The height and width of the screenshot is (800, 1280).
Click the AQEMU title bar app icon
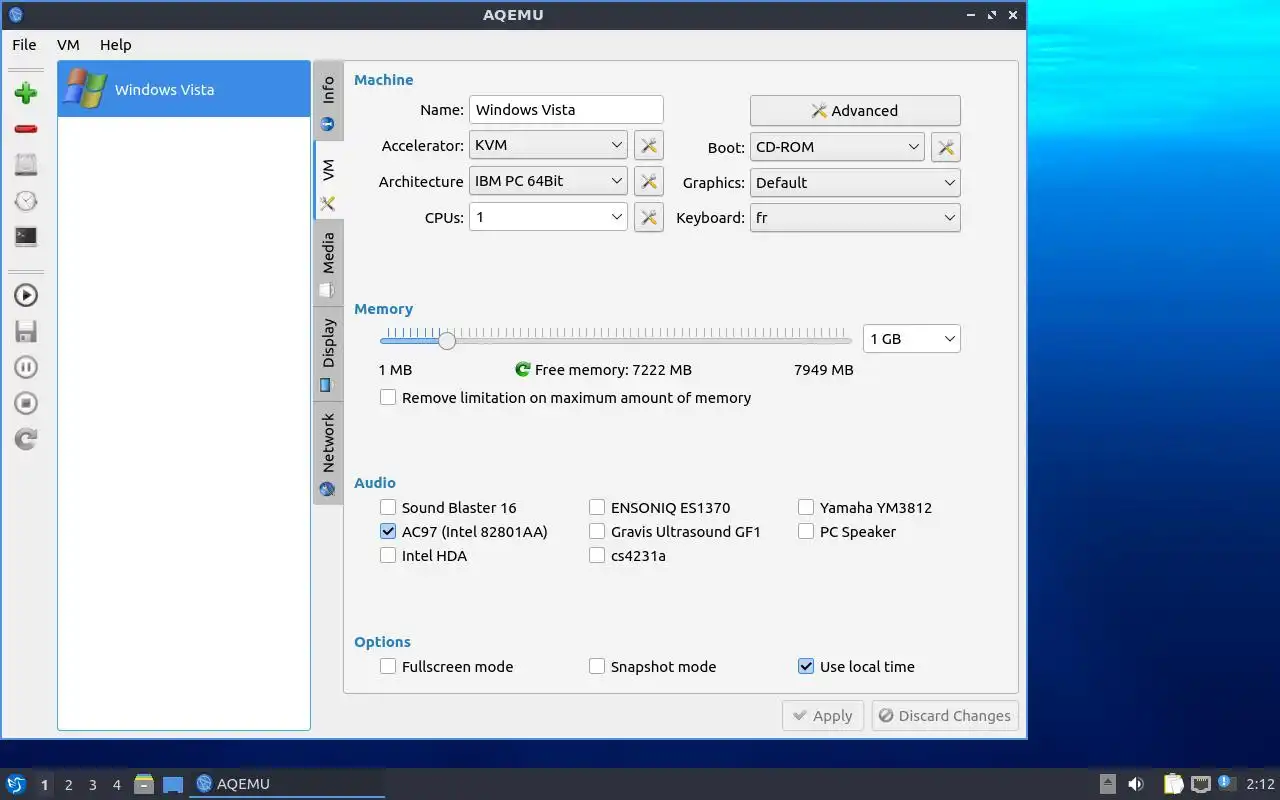point(15,14)
